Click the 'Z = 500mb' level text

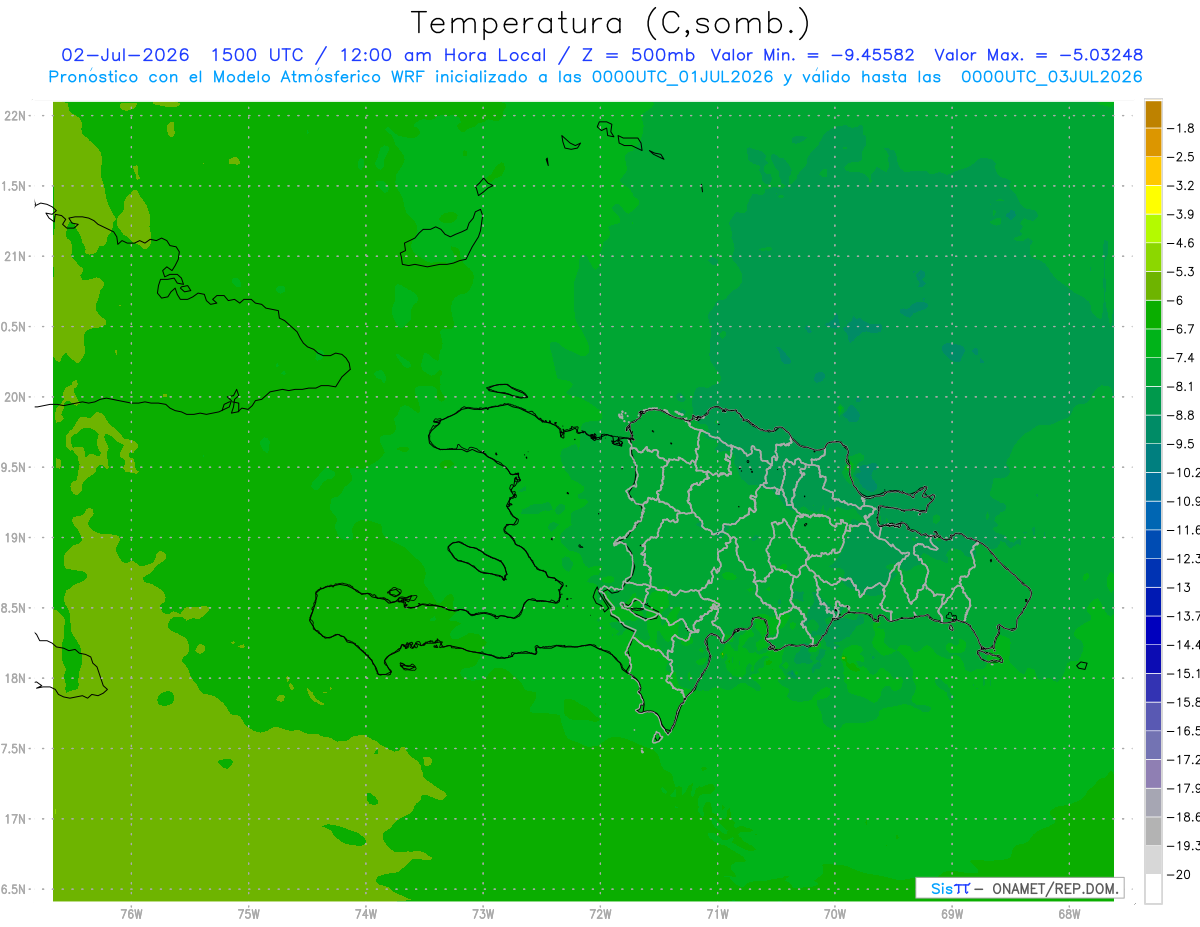pyautogui.click(x=637, y=55)
